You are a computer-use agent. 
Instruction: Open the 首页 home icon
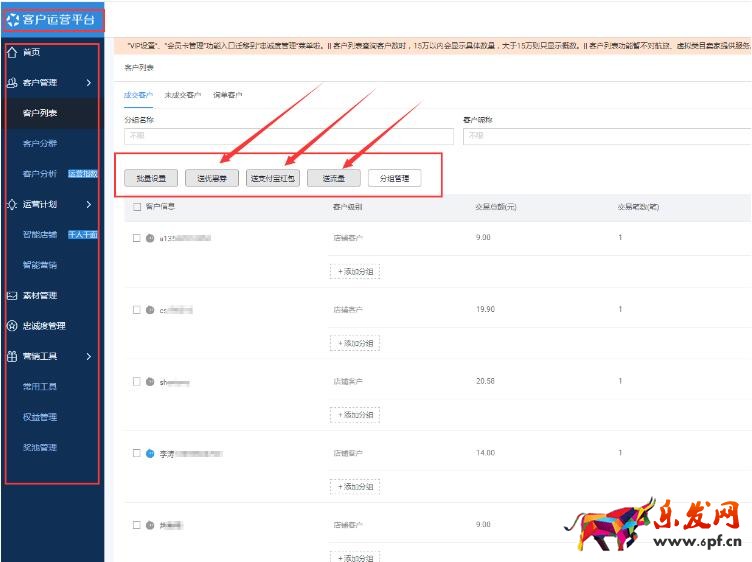coord(12,52)
